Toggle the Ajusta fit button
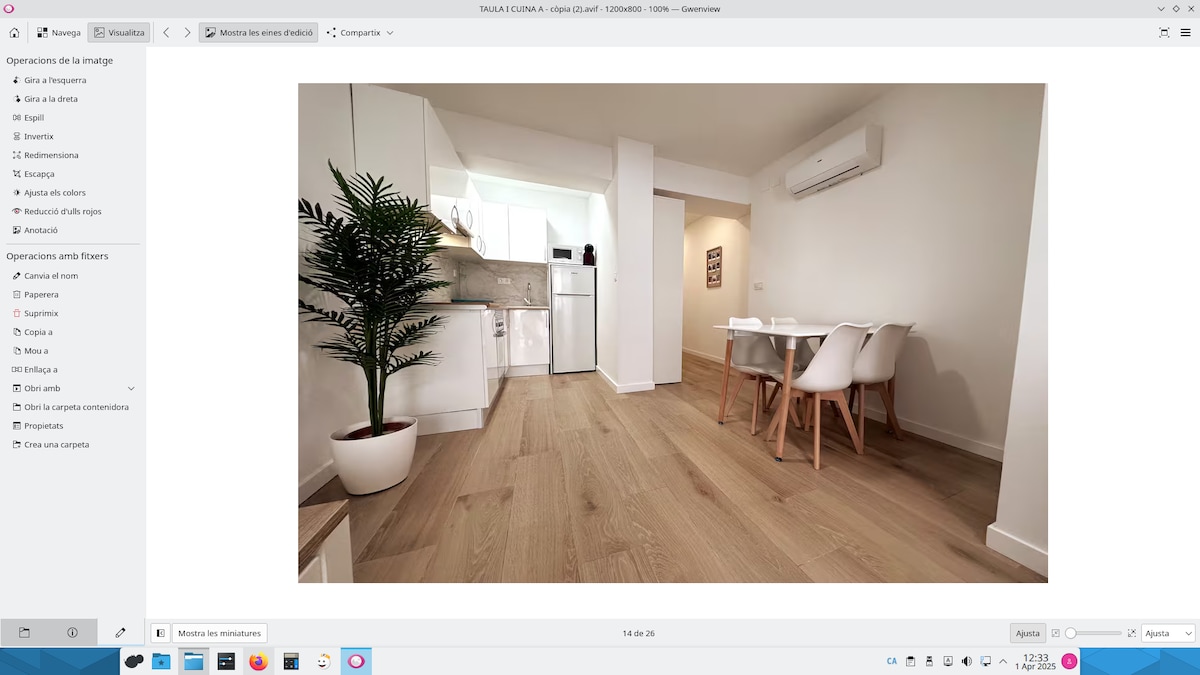The width and height of the screenshot is (1200, 675). click(1028, 633)
